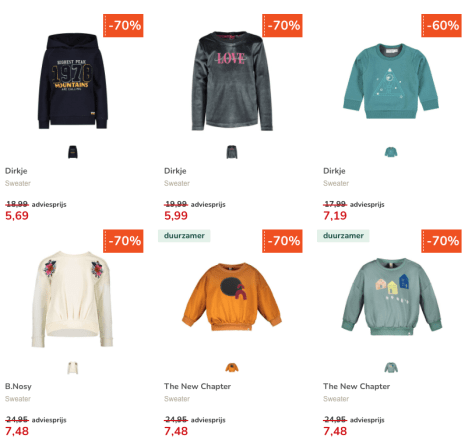Click the -60% discount badge
This screenshot has height=445, width=475.
[x=441, y=25]
